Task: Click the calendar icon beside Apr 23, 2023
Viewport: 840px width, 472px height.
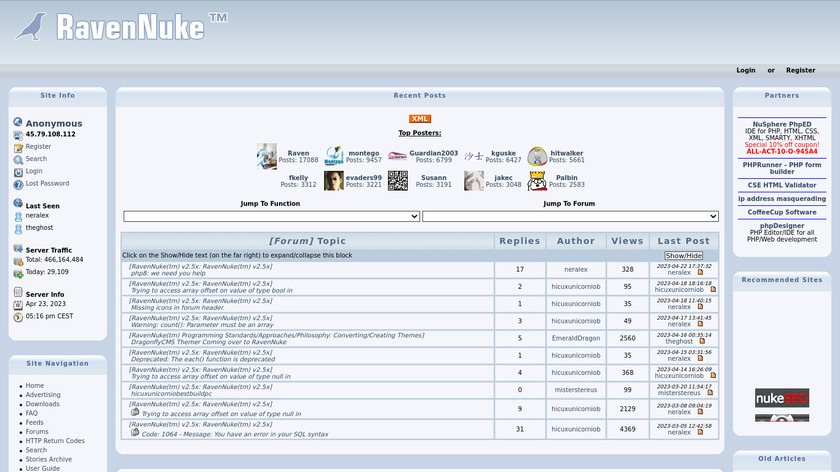Action: coord(18,305)
